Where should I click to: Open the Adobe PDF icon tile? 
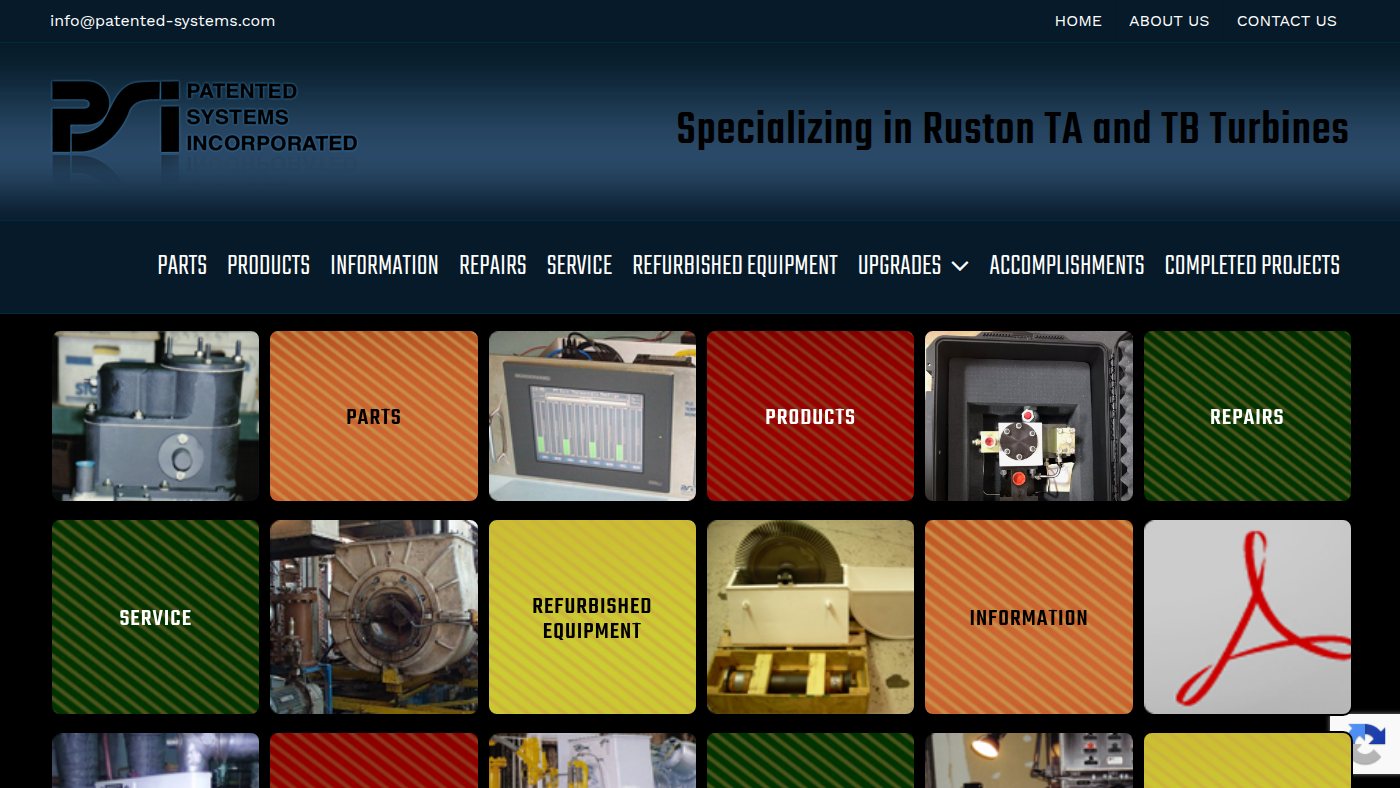(1247, 617)
